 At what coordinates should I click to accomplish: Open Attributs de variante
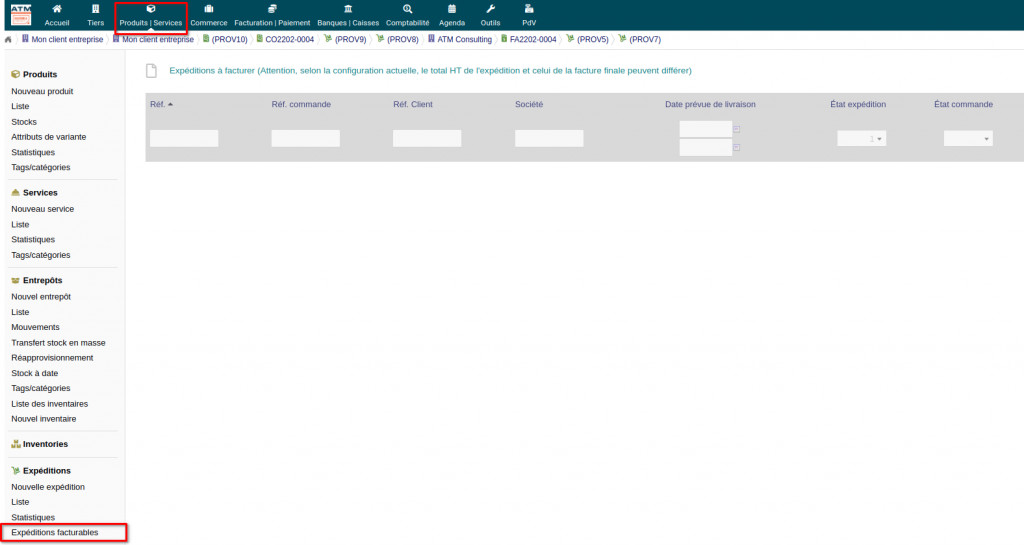click(x=48, y=137)
